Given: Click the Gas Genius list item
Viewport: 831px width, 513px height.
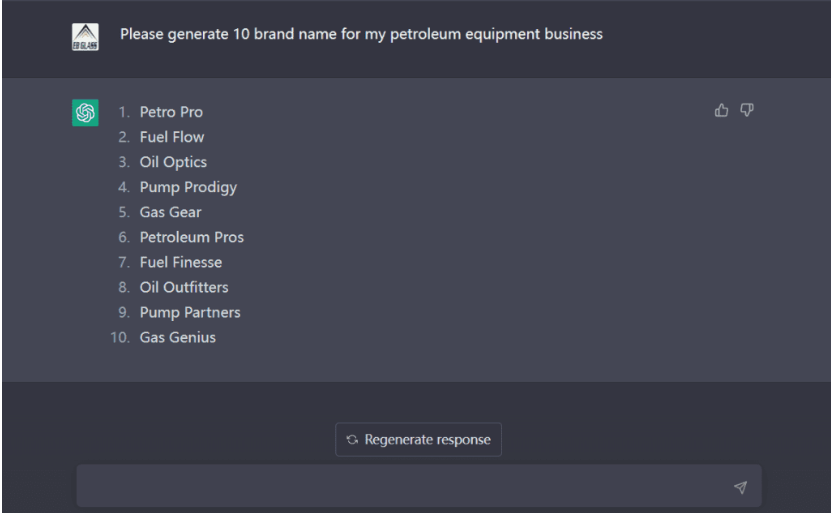Looking at the screenshot, I should [x=178, y=337].
